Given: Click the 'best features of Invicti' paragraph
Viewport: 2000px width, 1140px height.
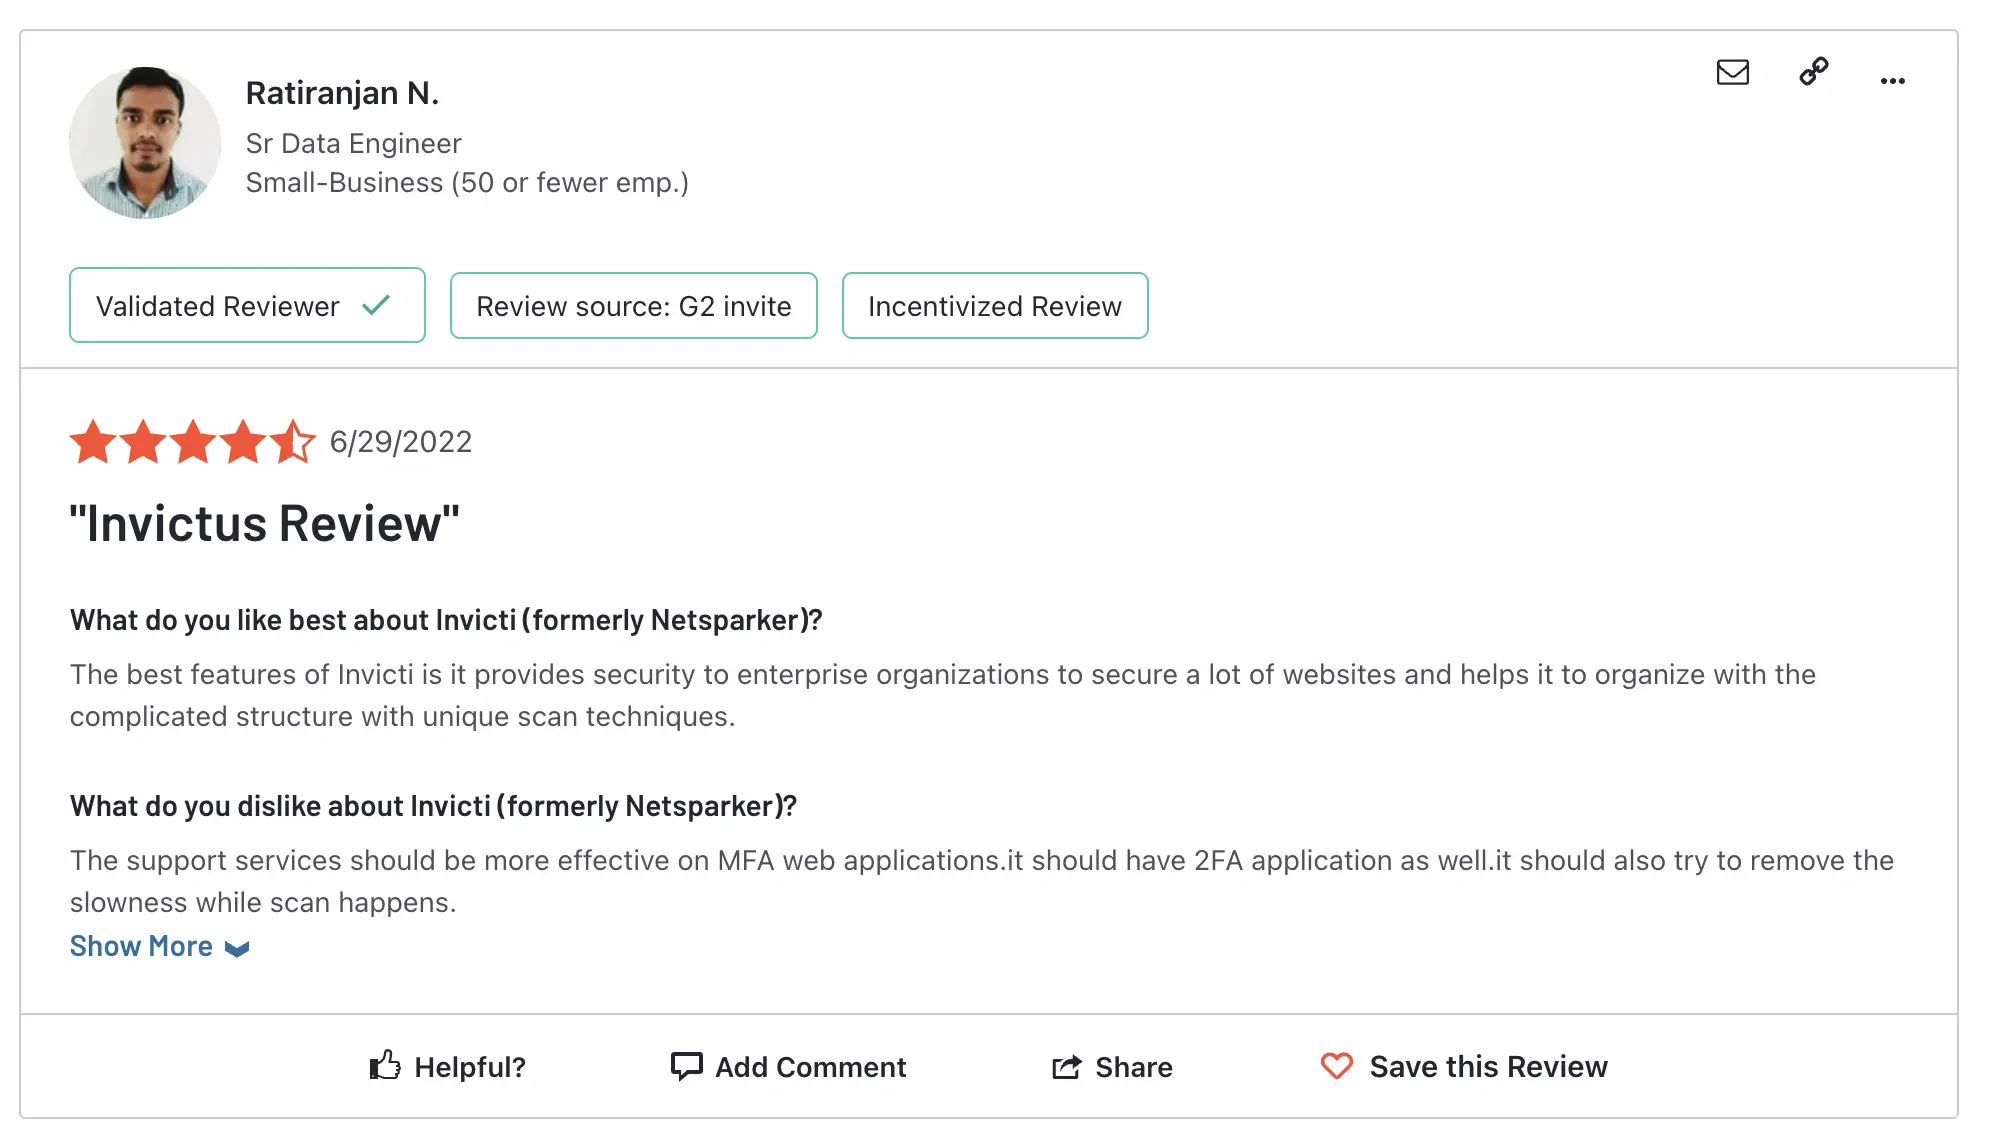Looking at the screenshot, I should tap(943, 695).
